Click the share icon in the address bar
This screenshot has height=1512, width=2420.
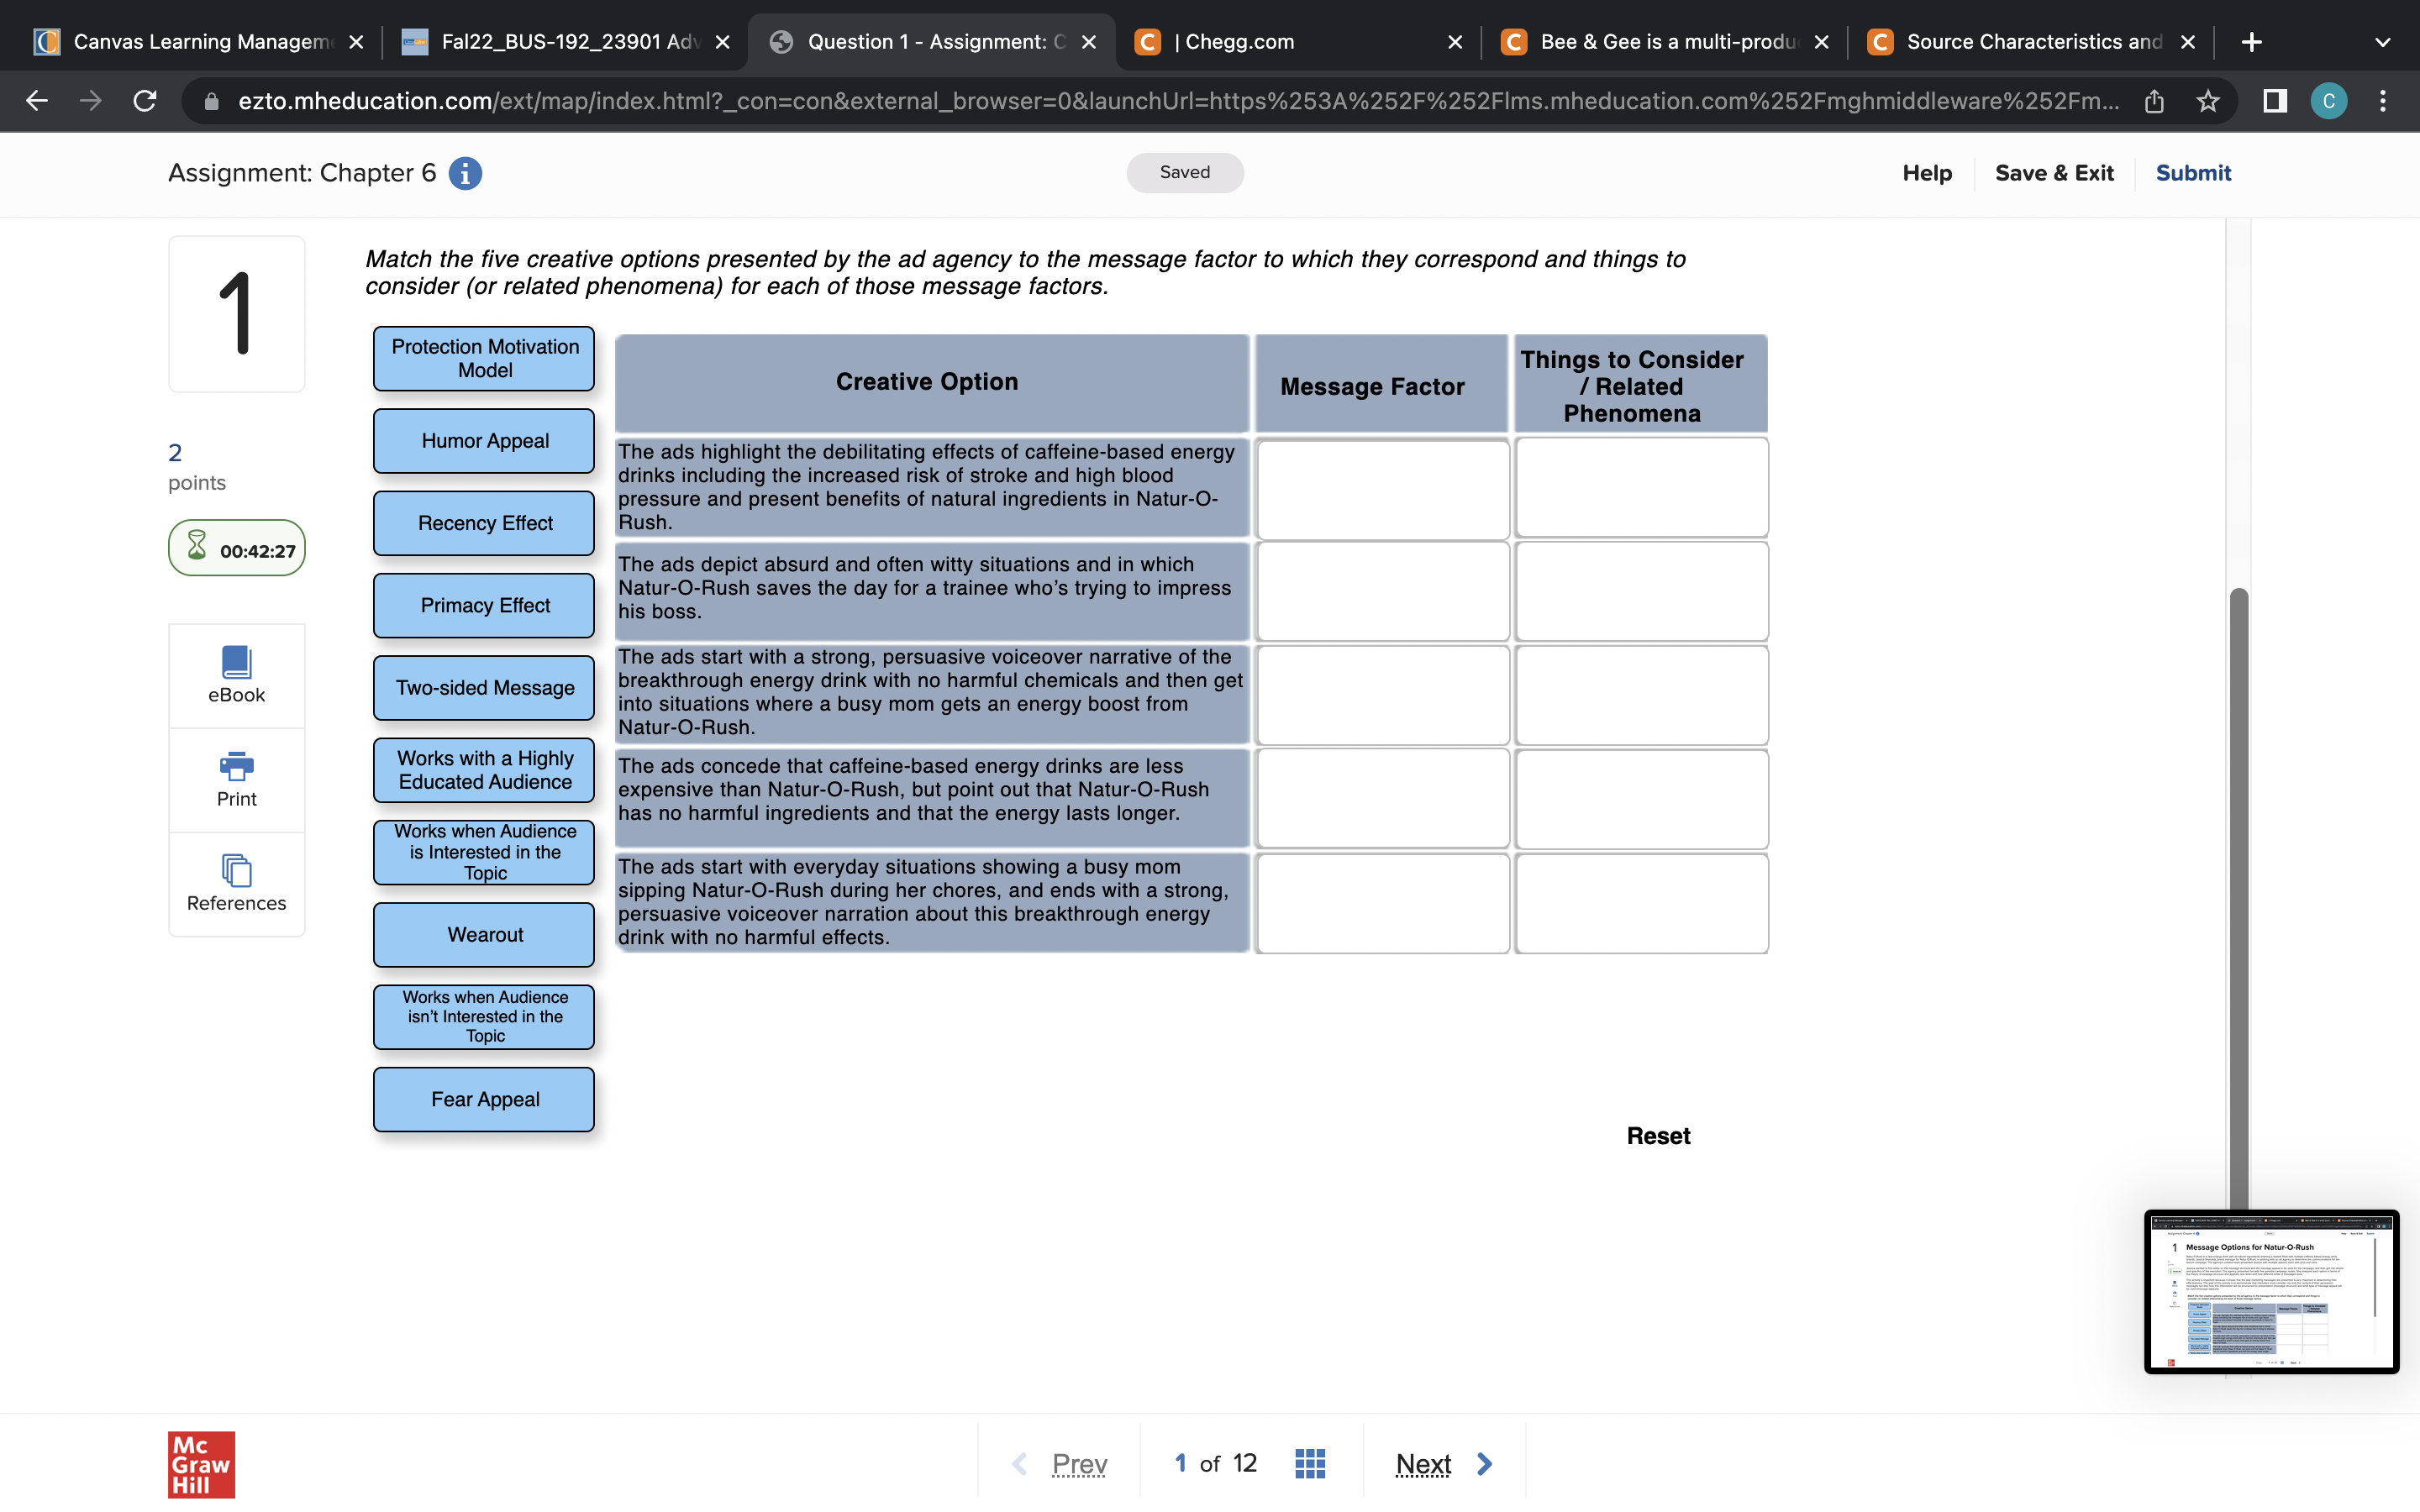coord(2155,100)
